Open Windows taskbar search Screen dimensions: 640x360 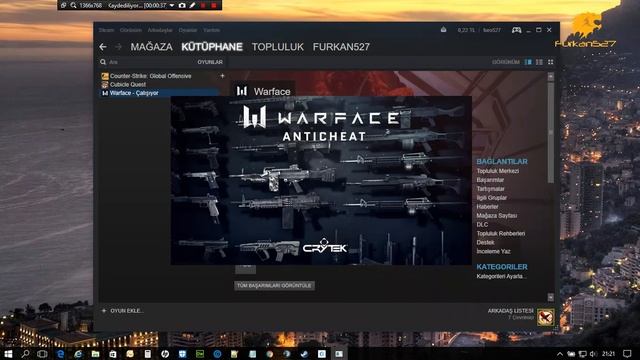25,353
